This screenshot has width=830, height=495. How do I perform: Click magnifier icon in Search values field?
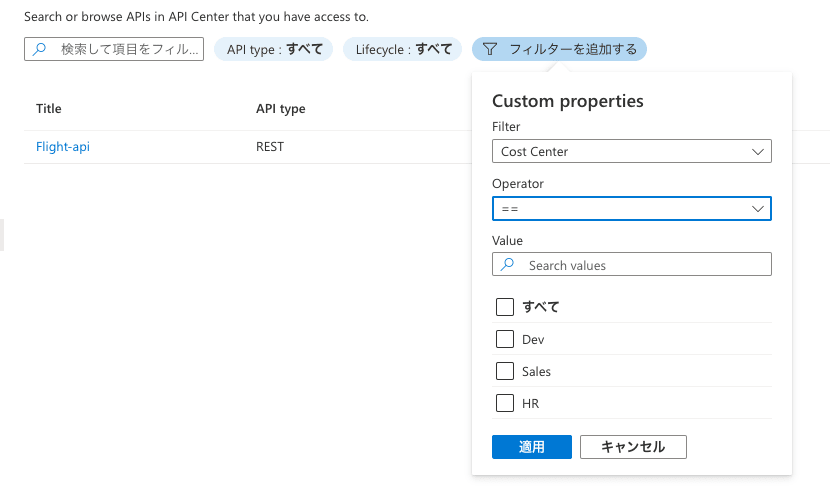point(507,264)
